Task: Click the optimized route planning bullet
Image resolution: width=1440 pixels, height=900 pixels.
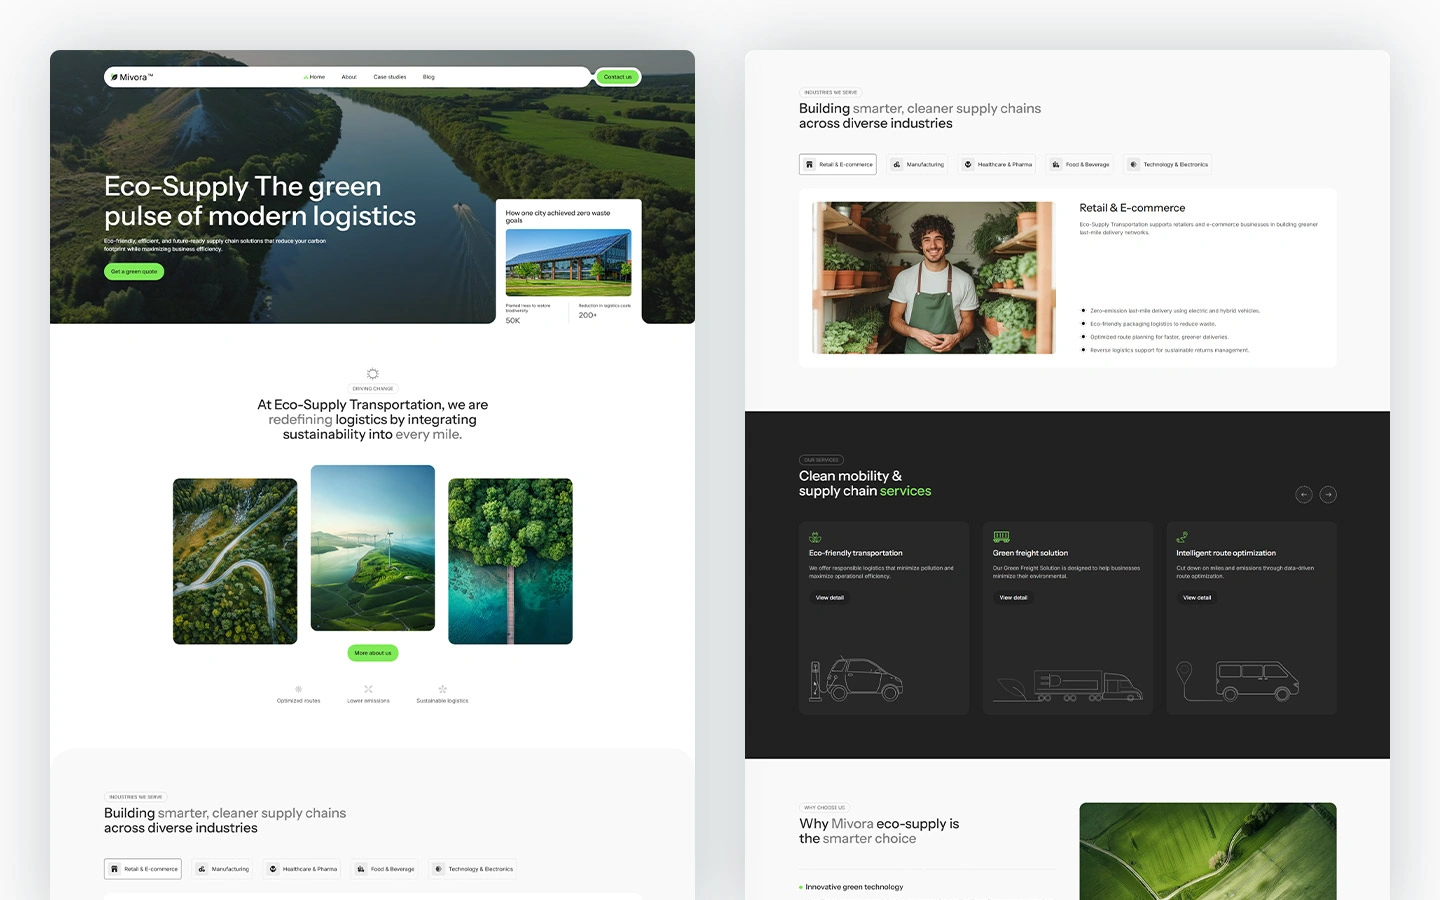Action: (x=1155, y=337)
